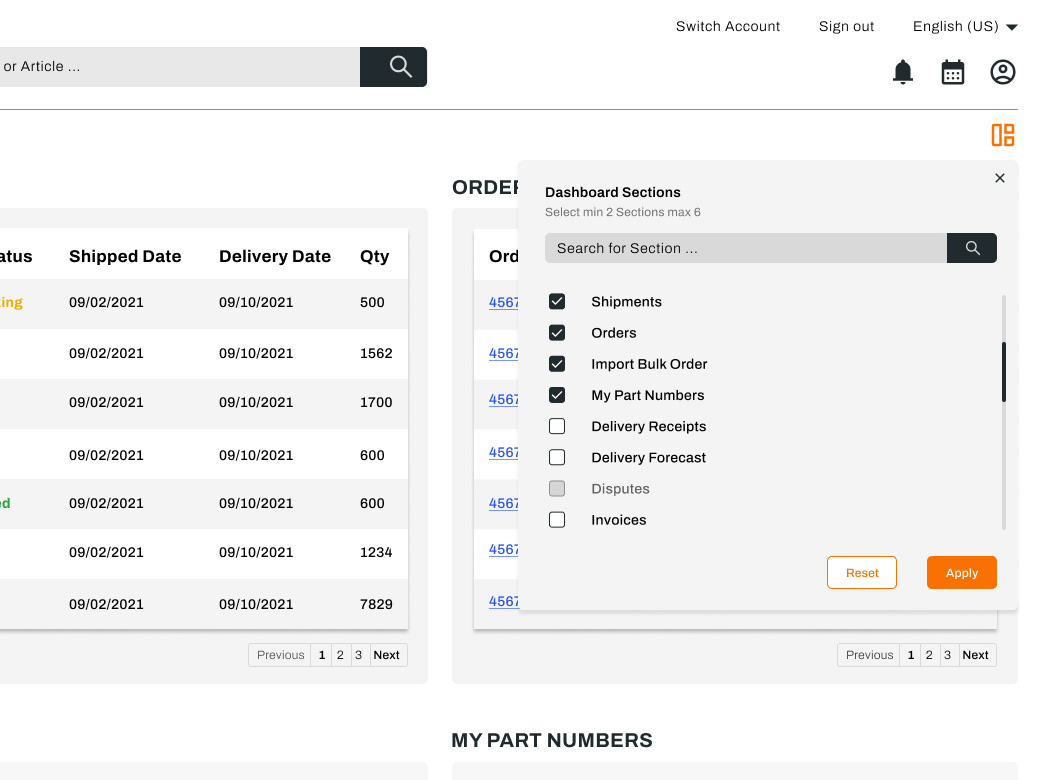The height and width of the screenshot is (780, 1041).
Task: Uncheck the My Part Numbers checkbox
Action: point(557,395)
